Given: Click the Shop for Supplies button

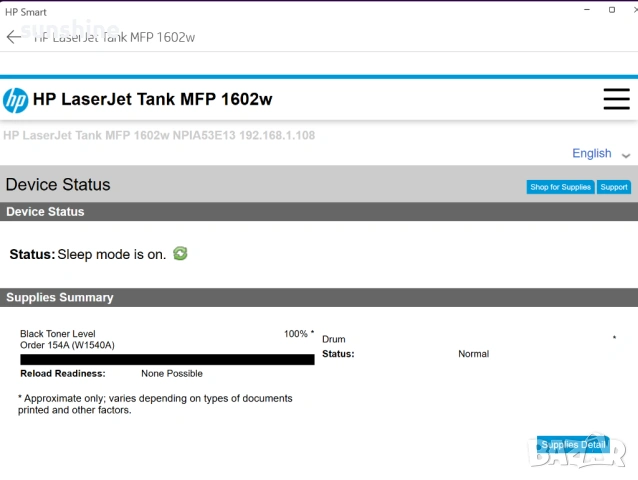Looking at the screenshot, I should point(560,187).
